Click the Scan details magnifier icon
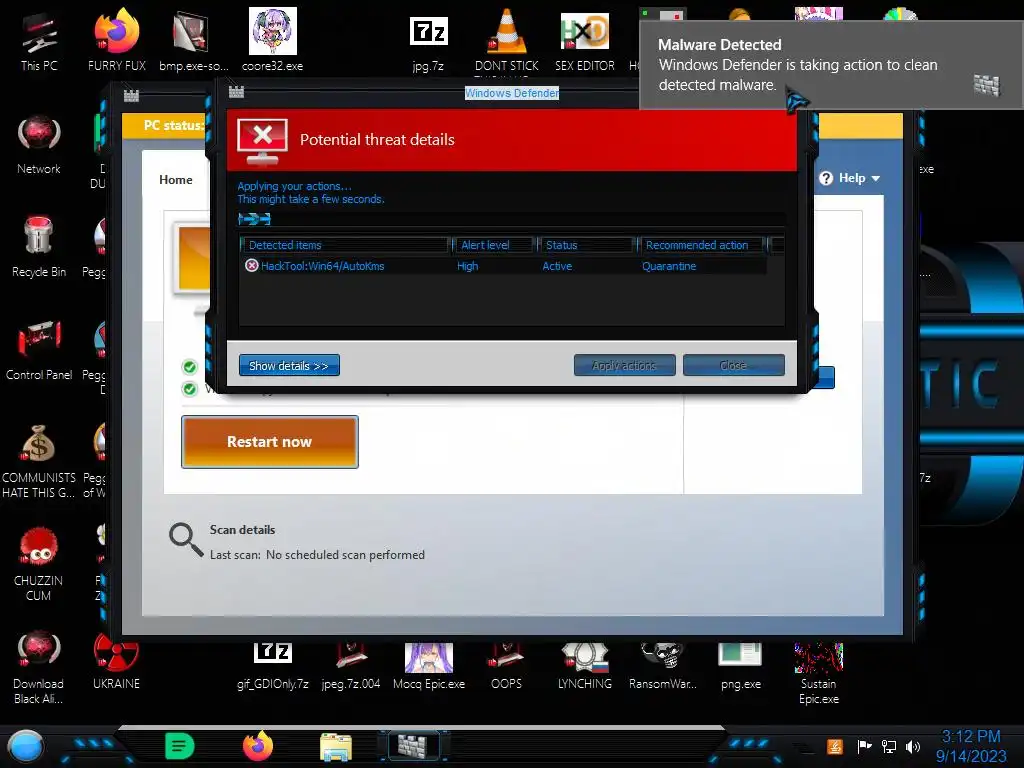This screenshot has height=768, width=1024. pyautogui.click(x=186, y=539)
